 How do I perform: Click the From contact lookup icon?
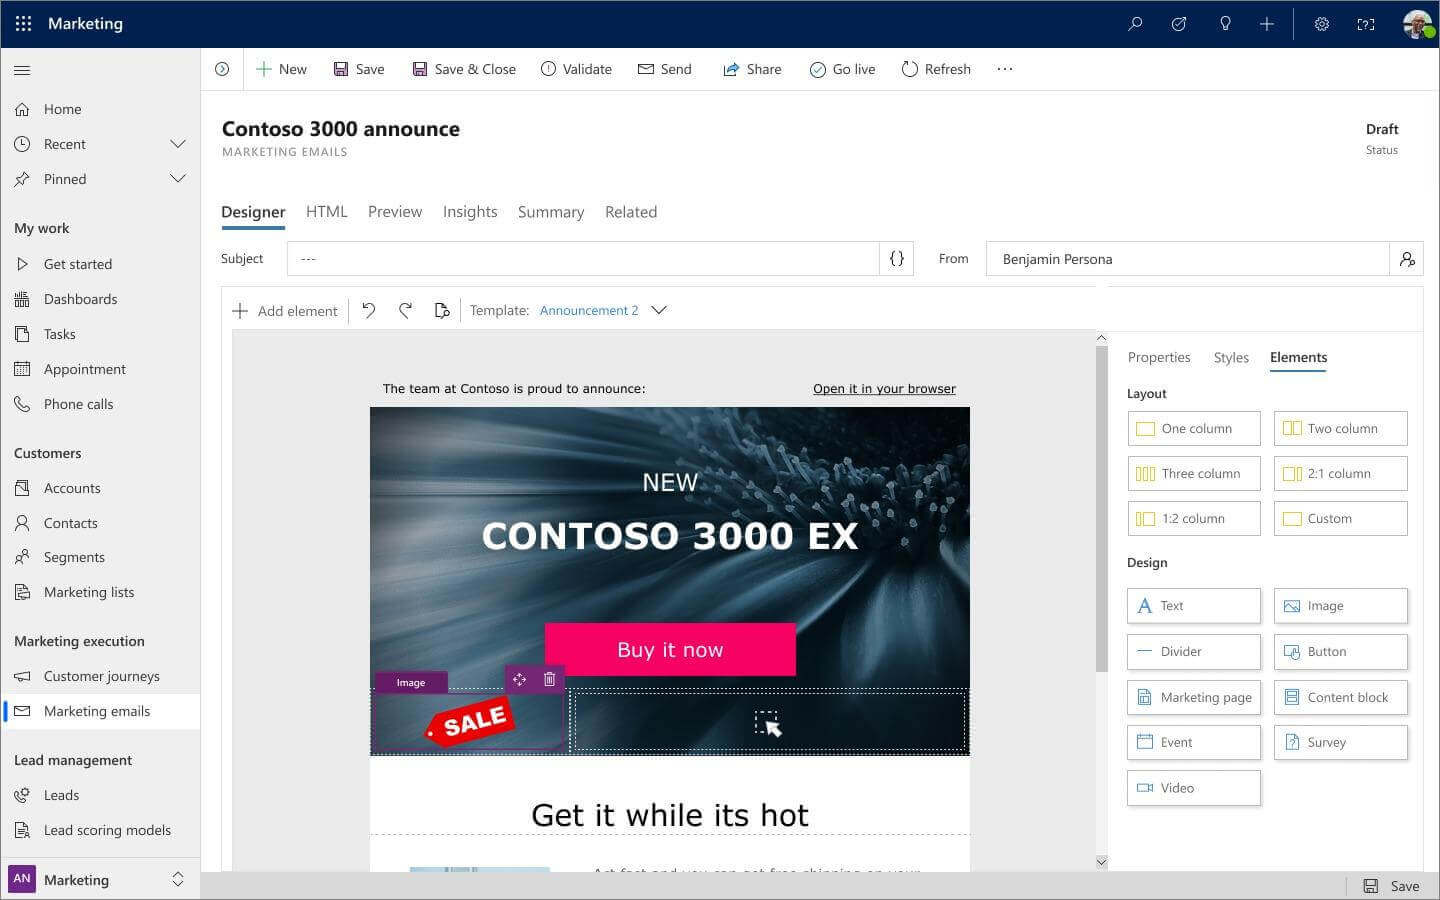(x=1406, y=259)
